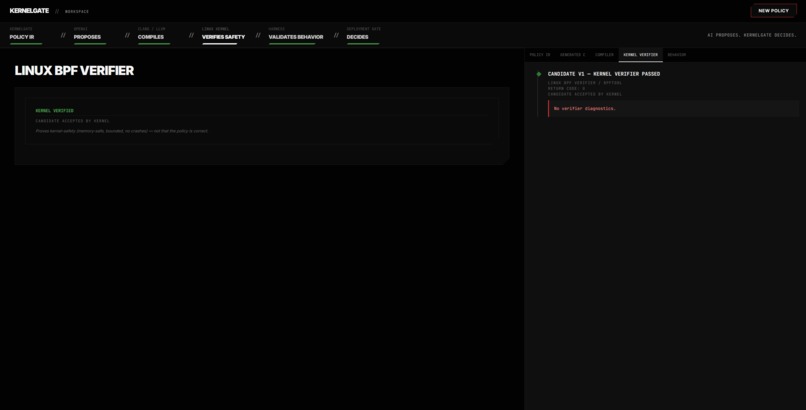
Task: Switch to the Behavior panel tab
Action: click(676, 54)
